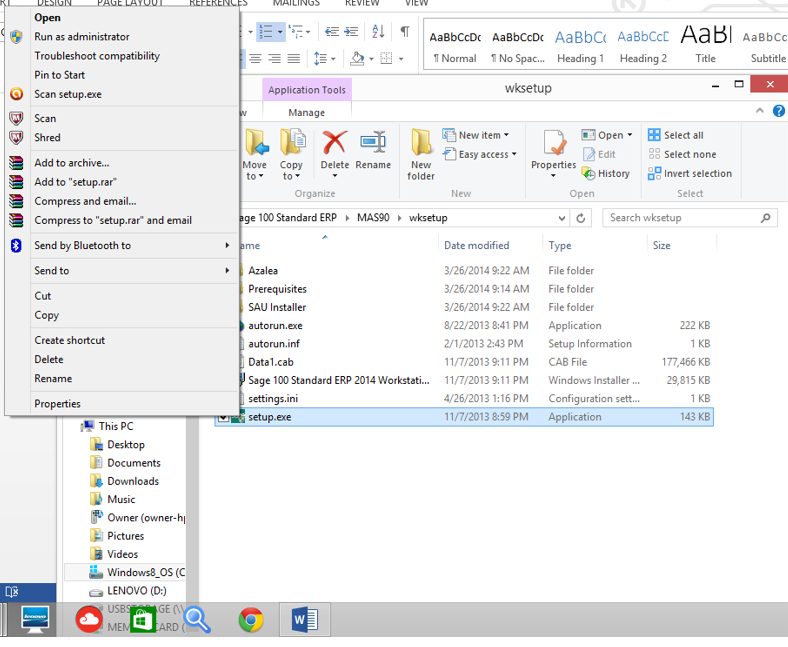The image size is (788, 647).
Task: Switch to the Manage ribbon tab
Action: 307,113
